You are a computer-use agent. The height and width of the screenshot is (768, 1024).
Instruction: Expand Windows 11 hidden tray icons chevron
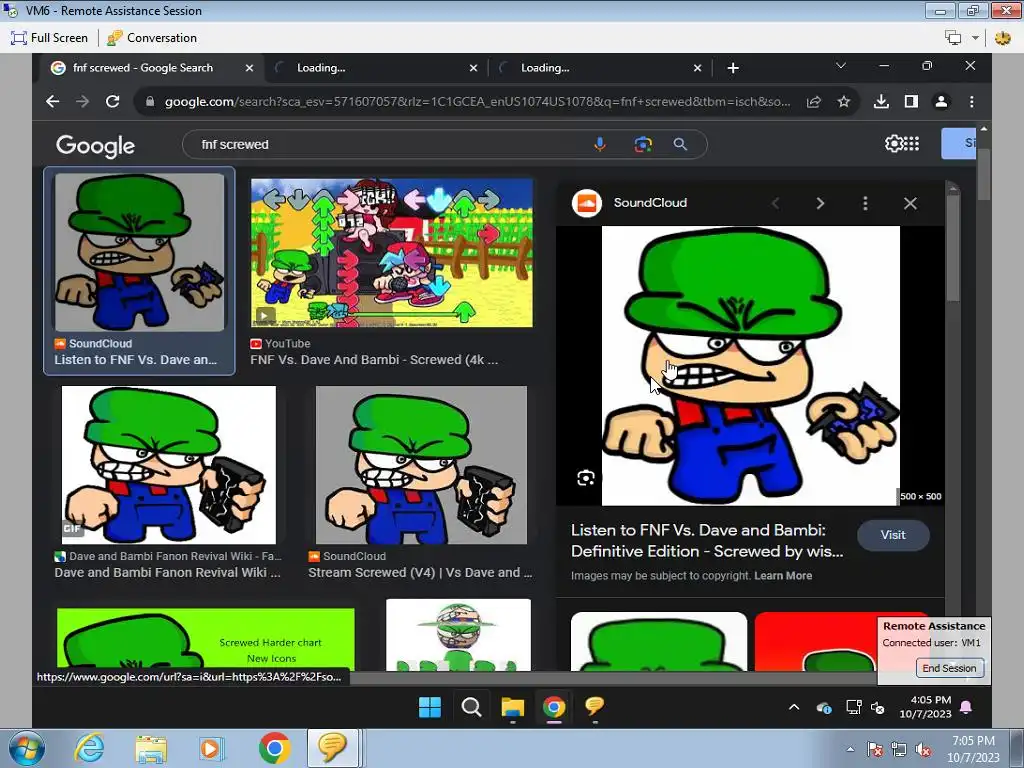(x=794, y=707)
